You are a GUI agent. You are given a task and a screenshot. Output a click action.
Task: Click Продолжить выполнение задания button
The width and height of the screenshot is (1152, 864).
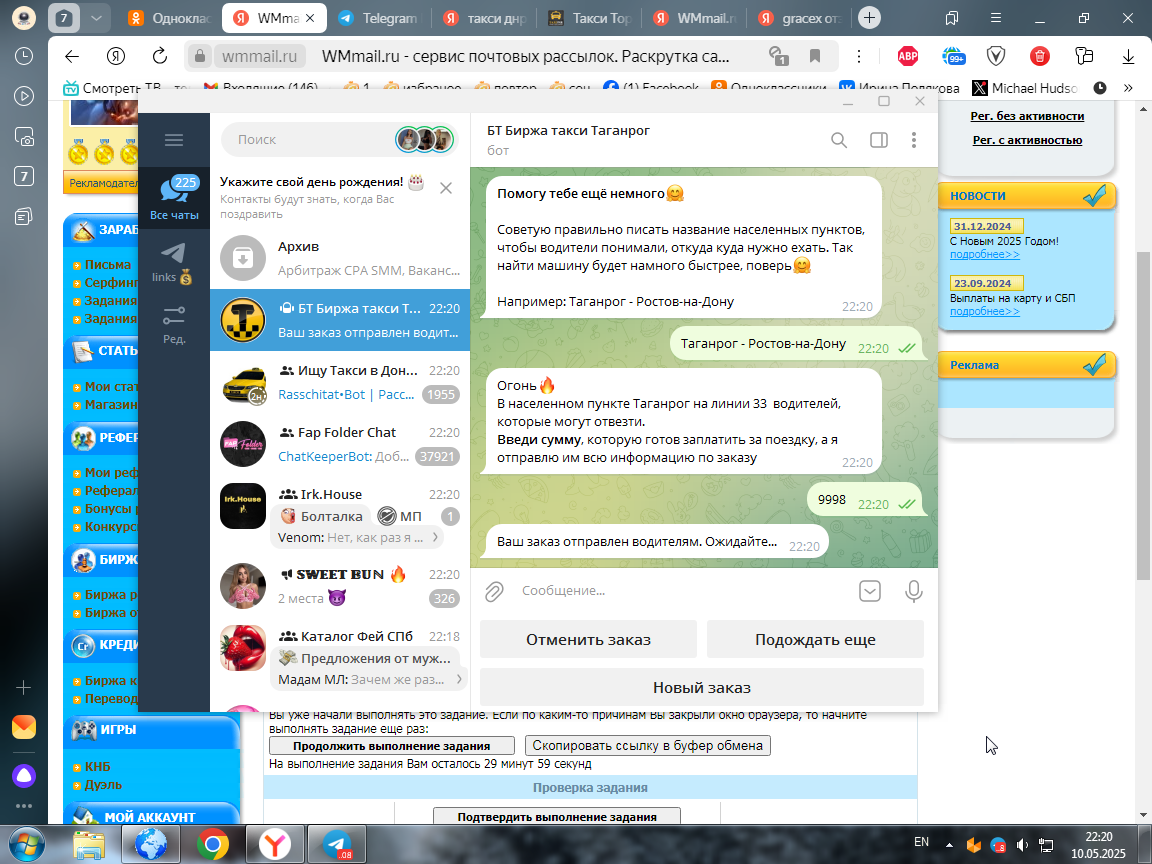point(392,746)
